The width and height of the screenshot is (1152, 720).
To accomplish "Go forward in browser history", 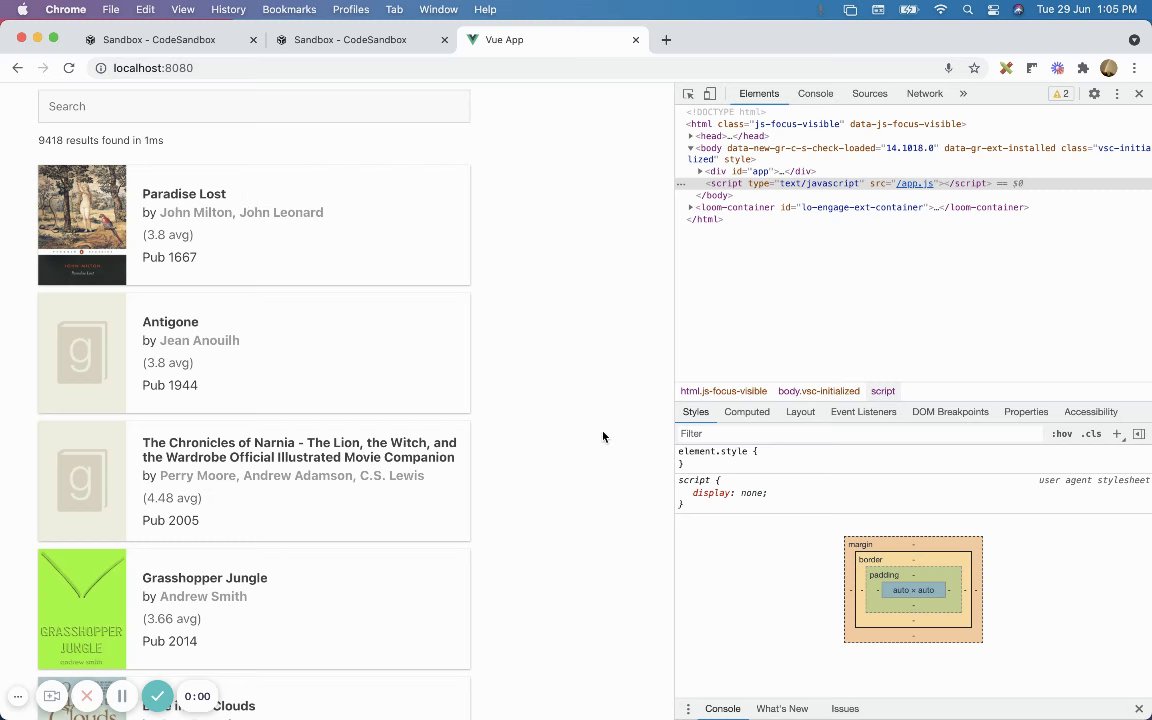I will click(x=43, y=68).
